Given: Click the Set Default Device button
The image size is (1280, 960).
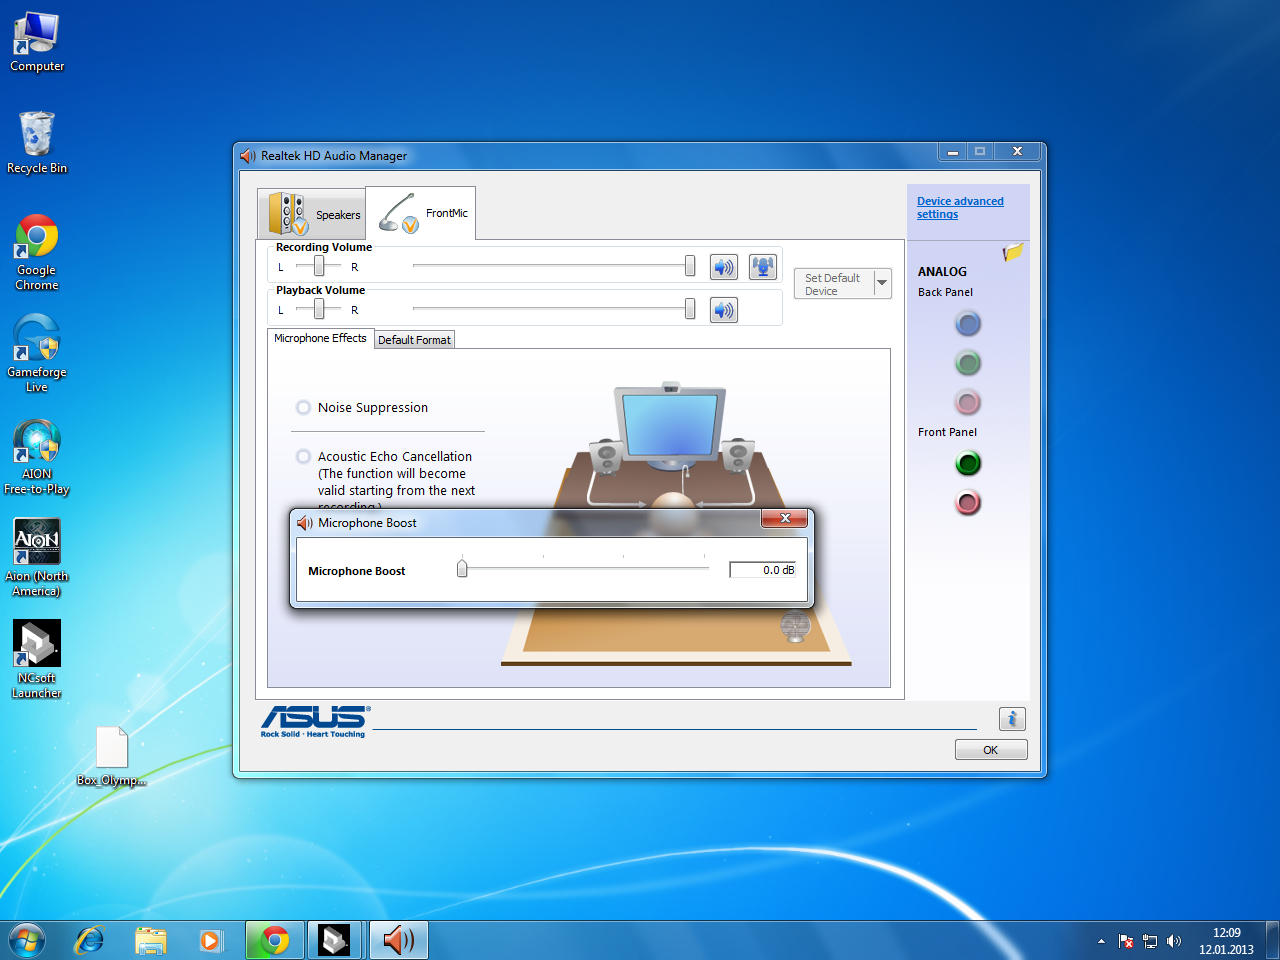Looking at the screenshot, I should pos(834,284).
